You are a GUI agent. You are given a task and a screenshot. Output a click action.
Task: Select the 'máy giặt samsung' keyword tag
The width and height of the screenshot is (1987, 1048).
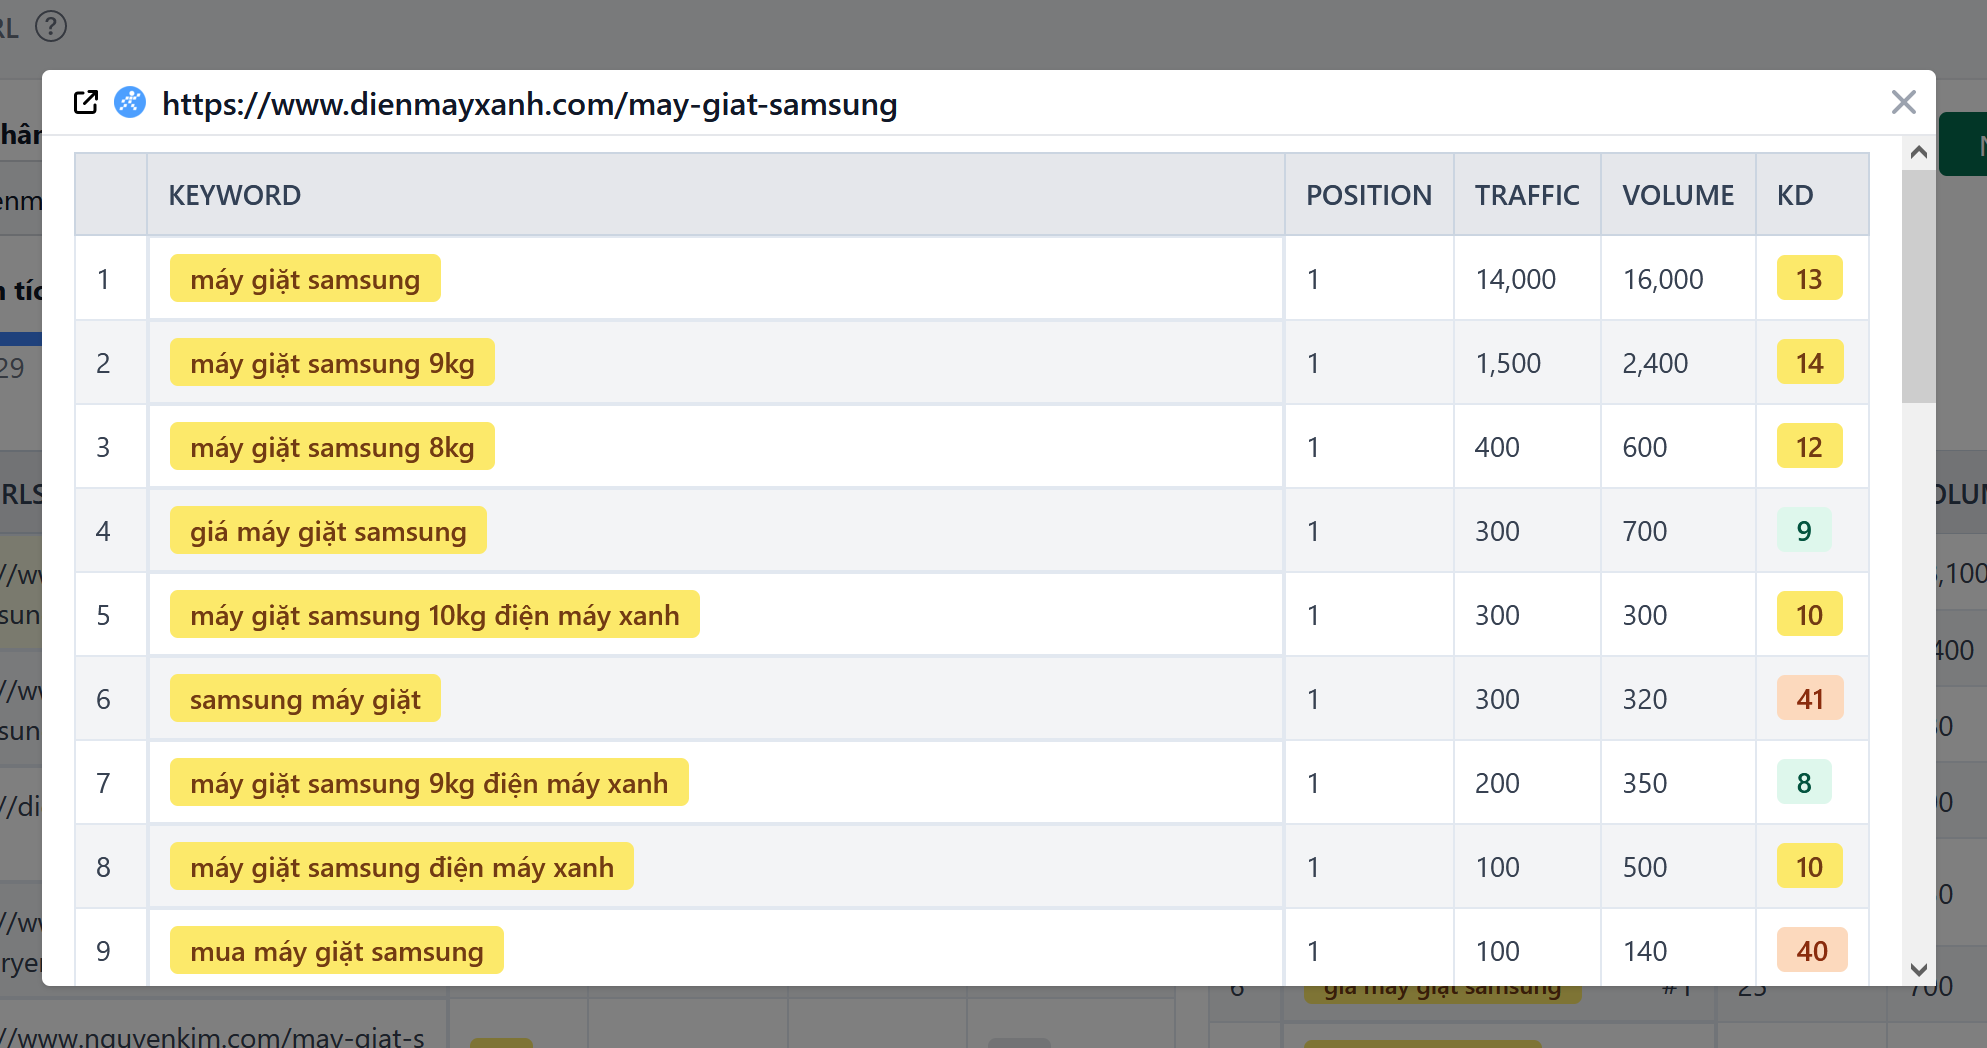pyautogui.click(x=305, y=279)
